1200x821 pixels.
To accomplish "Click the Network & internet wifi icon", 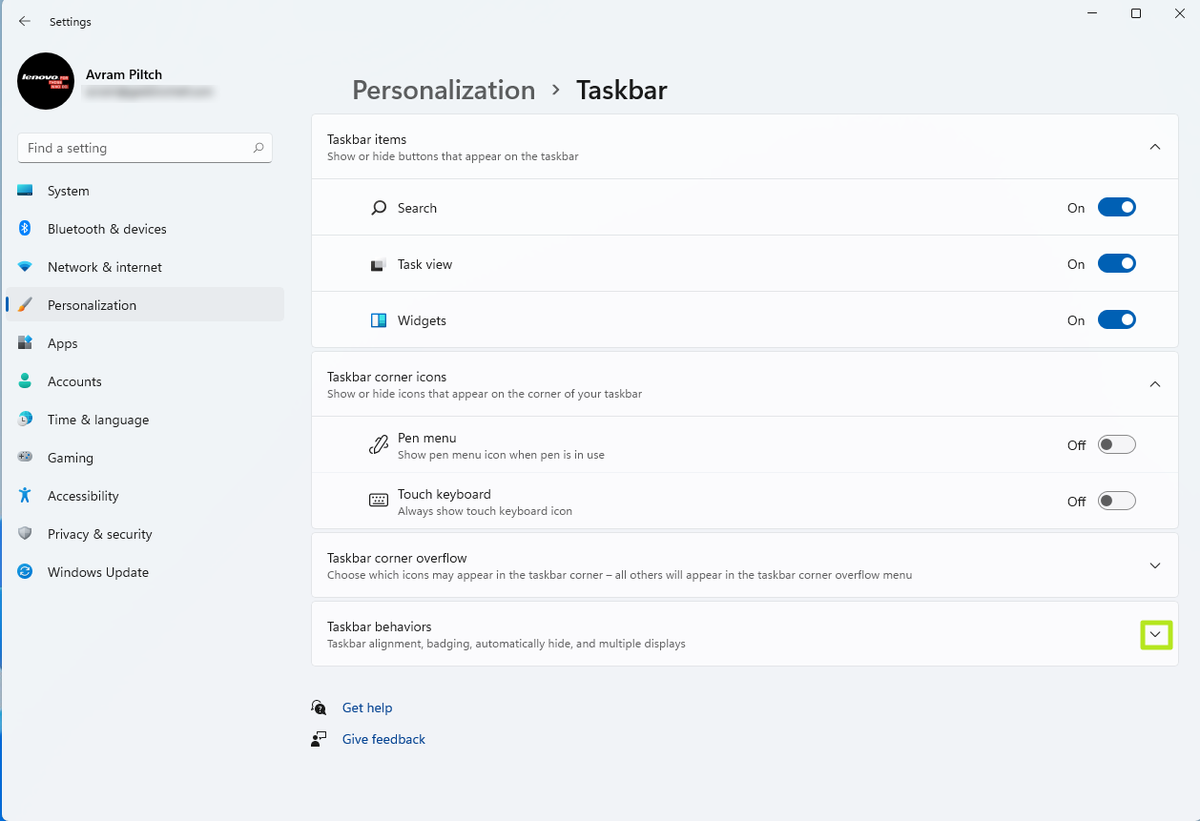I will 26,267.
